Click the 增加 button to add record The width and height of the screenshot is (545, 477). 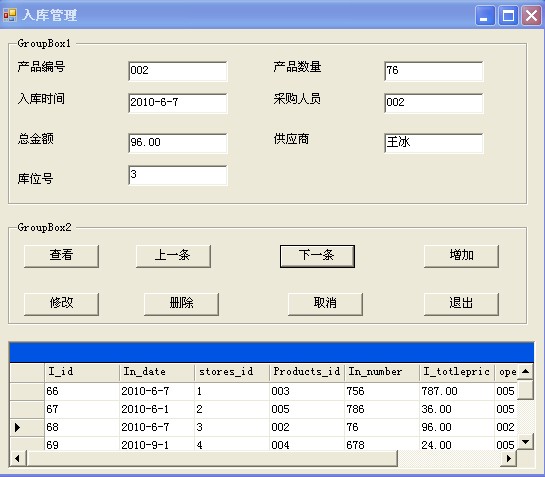[x=461, y=256]
